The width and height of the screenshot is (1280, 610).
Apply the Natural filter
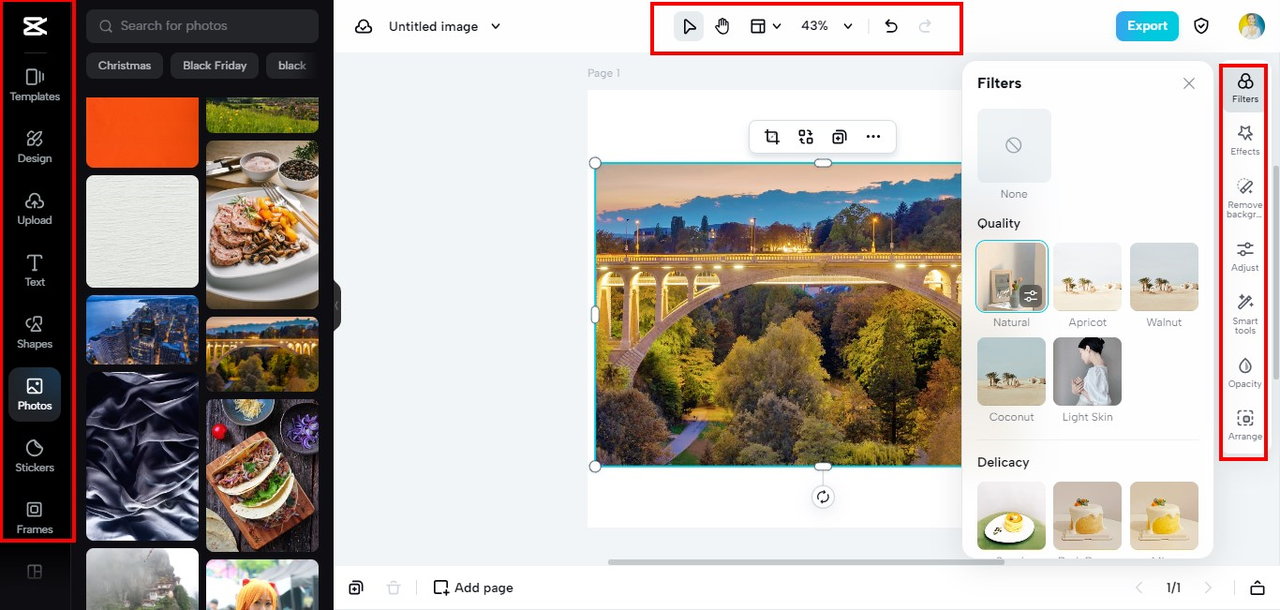[x=1011, y=276]
